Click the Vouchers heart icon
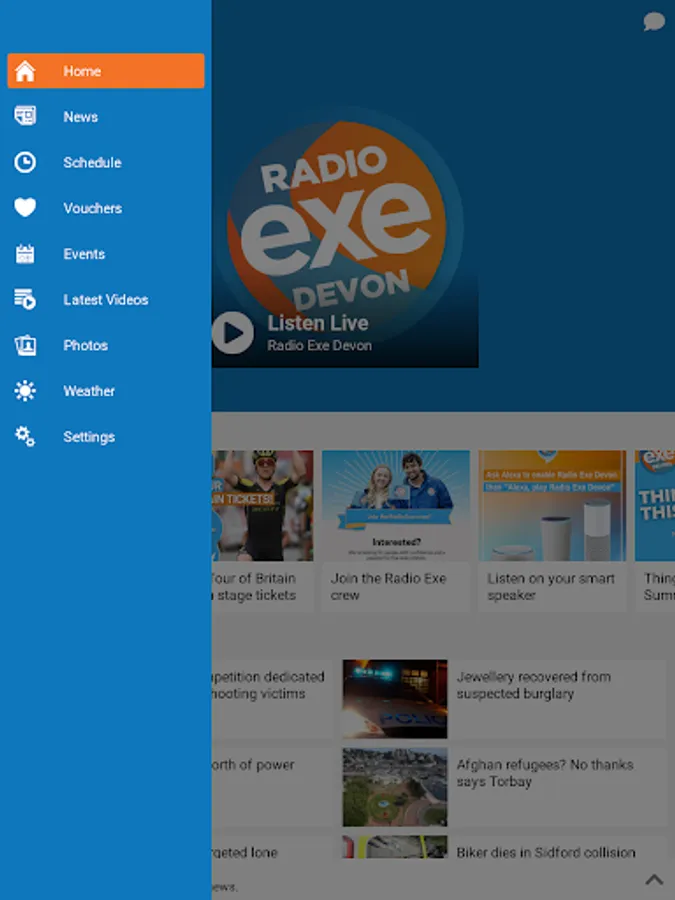The height and width of the screenshot is (900, 675). [x=25, y=207]
